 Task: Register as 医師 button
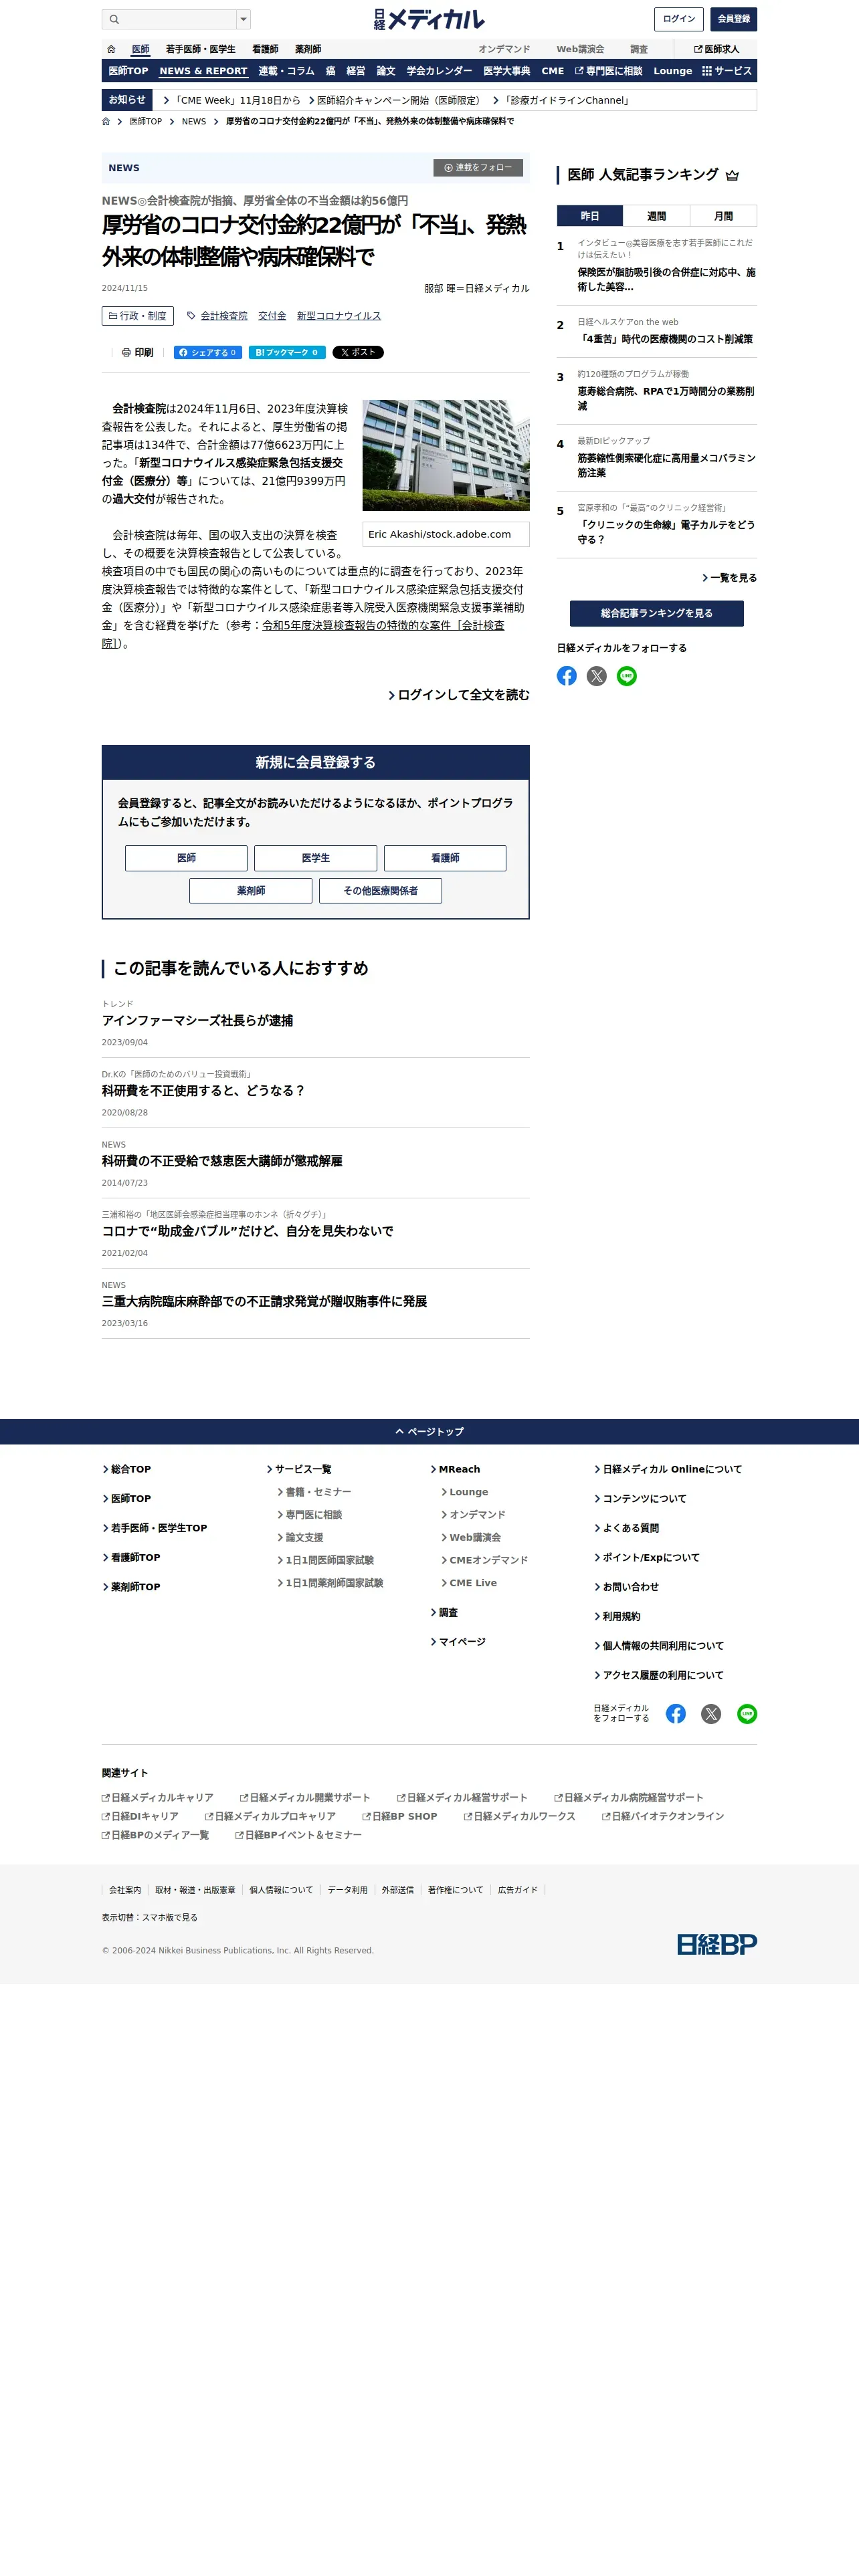point(186,858)
